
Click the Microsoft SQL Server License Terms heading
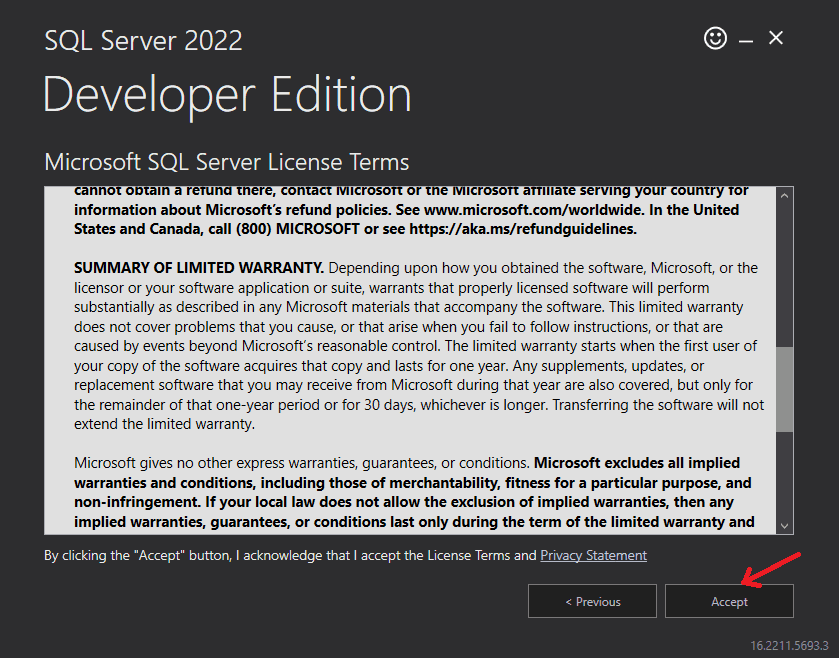tap(227, 162)
